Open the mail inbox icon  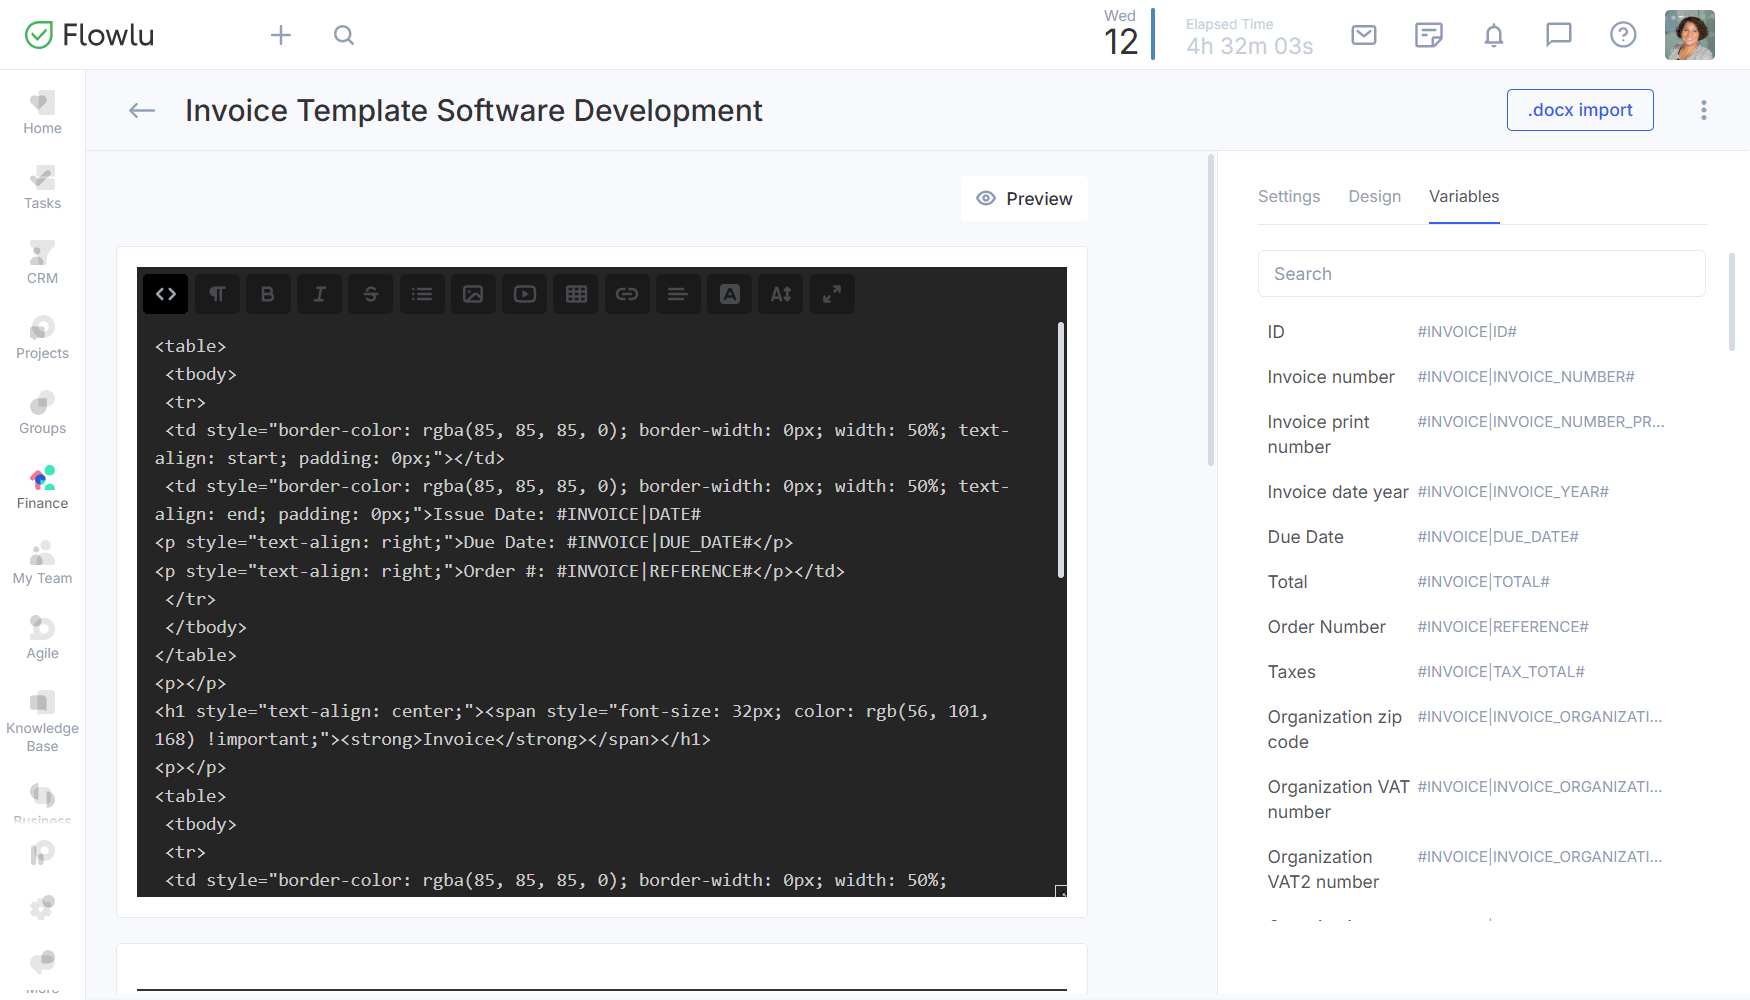[x=1364, y=35]
